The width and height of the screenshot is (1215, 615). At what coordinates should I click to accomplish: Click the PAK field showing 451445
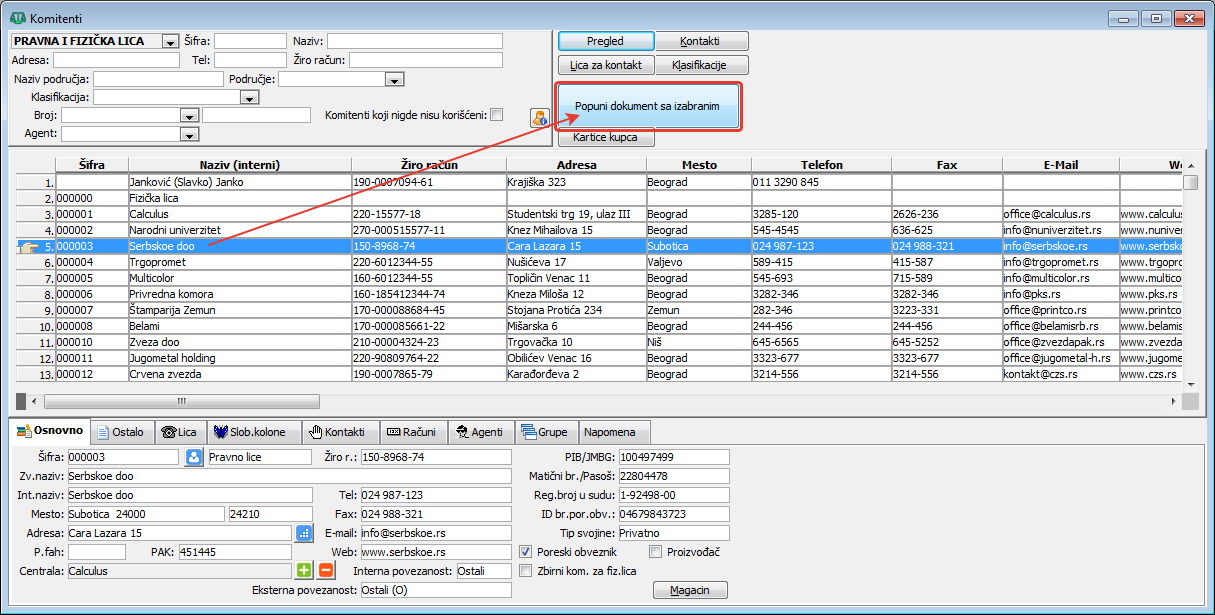pos(233,552)
